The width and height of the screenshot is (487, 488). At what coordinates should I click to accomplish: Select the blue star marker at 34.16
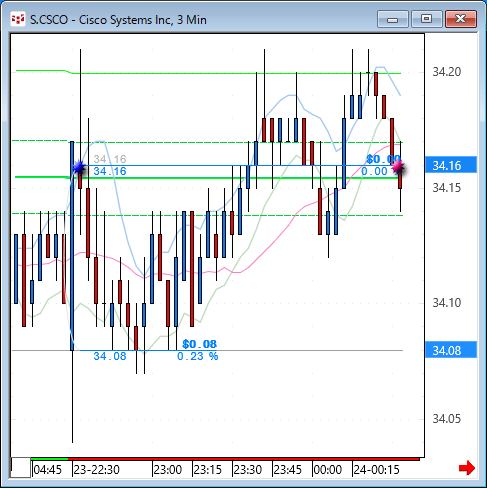tap(79, 167)
